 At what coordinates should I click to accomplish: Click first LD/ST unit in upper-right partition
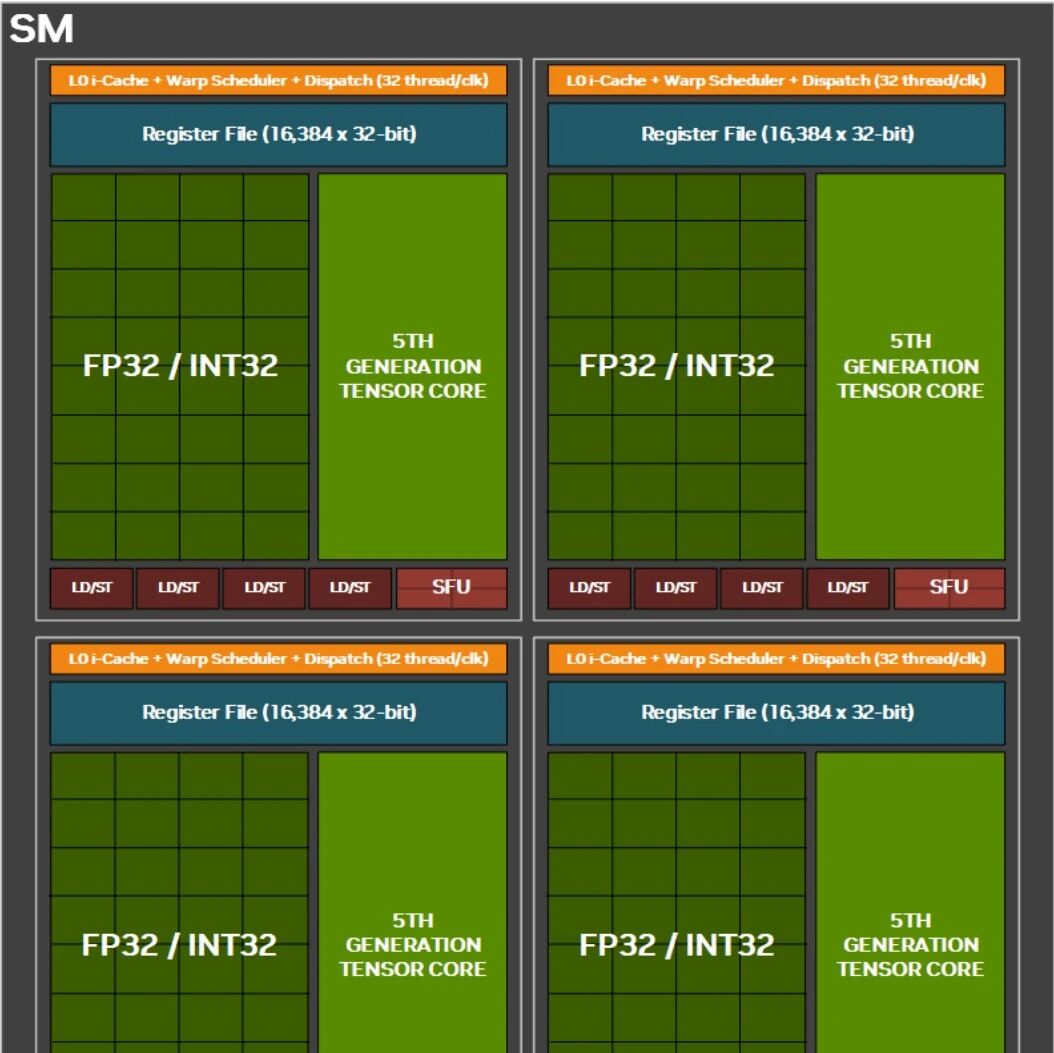[x=590, y=588]
